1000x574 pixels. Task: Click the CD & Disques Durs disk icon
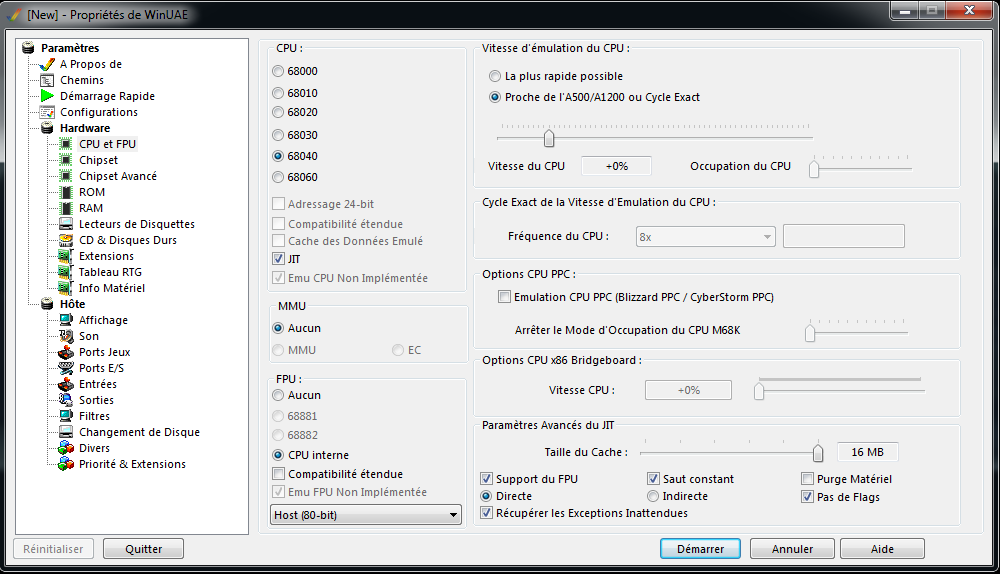(66, 240)
